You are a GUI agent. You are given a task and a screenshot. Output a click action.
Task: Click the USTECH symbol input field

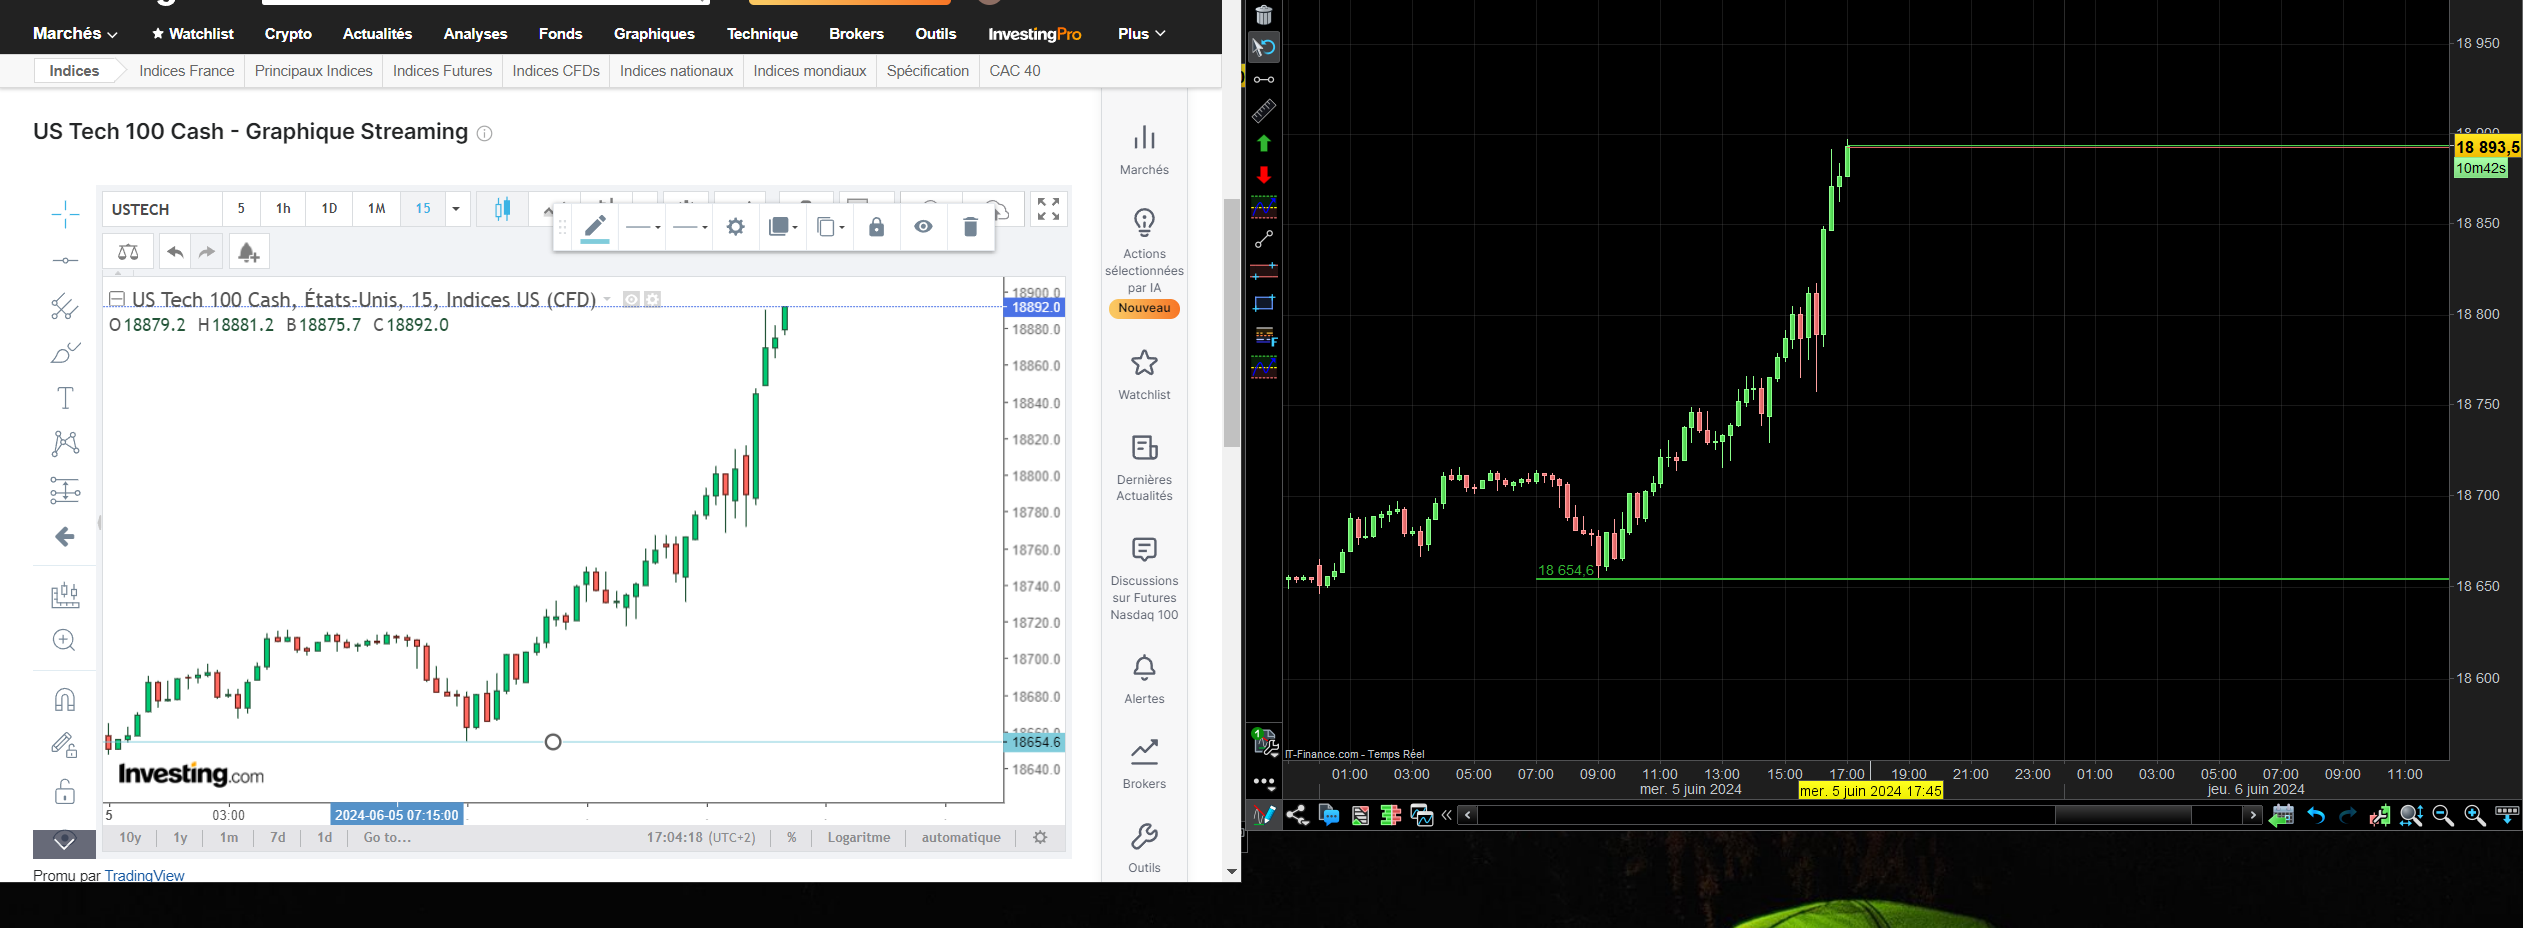tap(161, 209)
